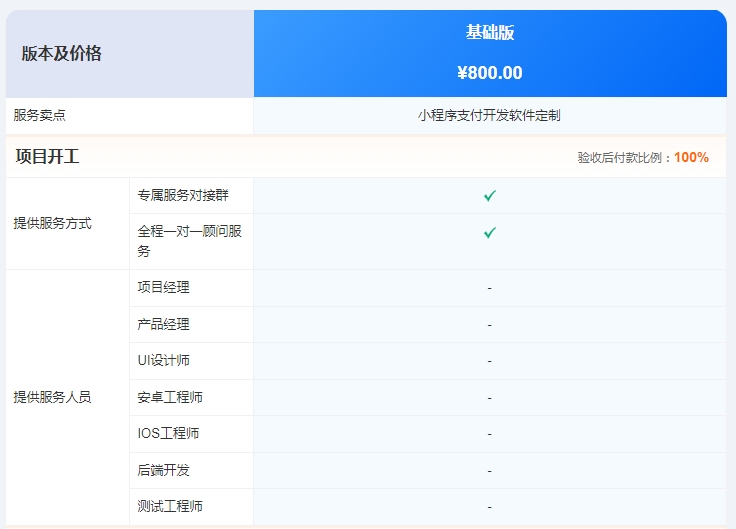The width and height of the screenshot is (736, 529).
Task: Click the 测试工程师 row label
Action: point(170,506)
